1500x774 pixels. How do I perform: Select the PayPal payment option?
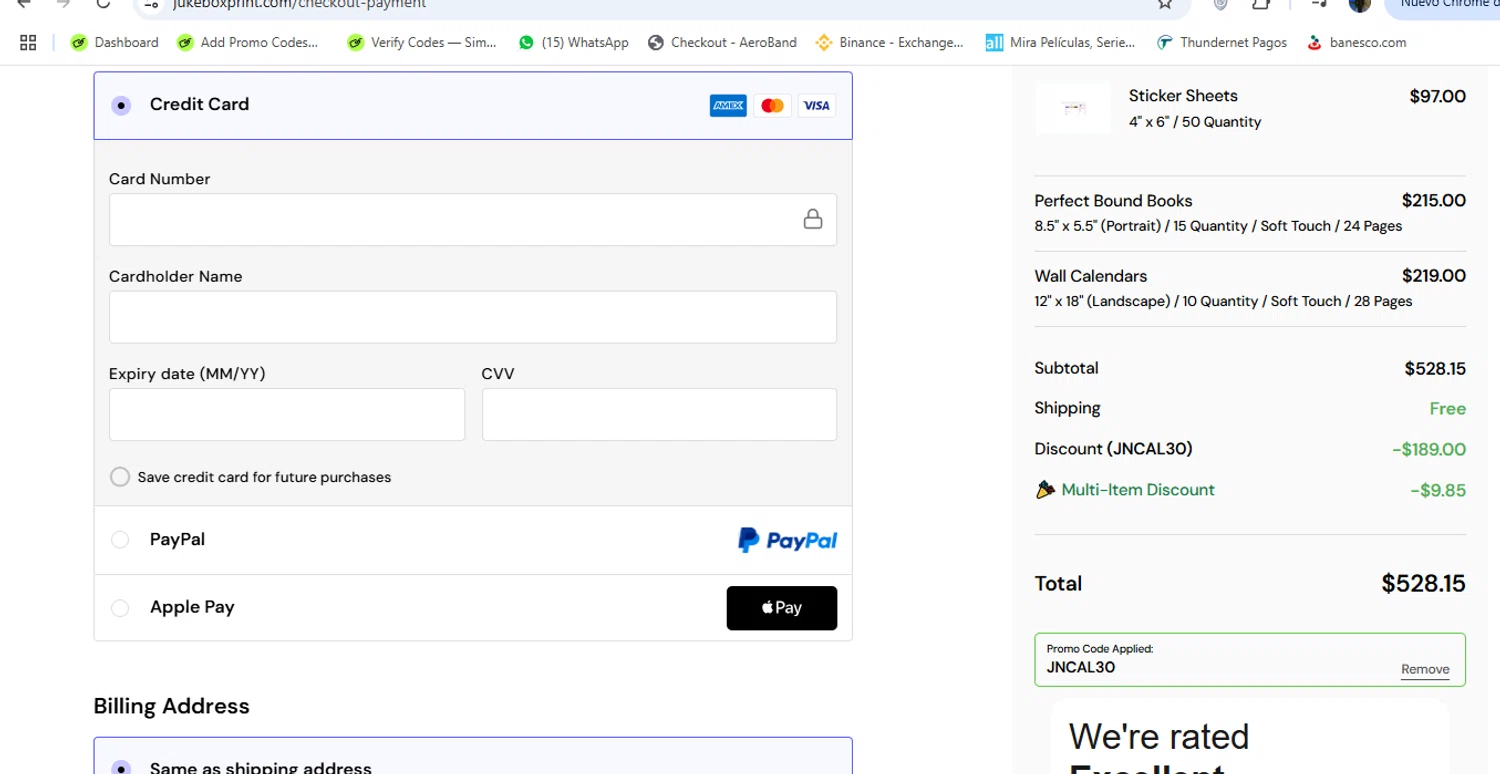click(x=120, y=540)
